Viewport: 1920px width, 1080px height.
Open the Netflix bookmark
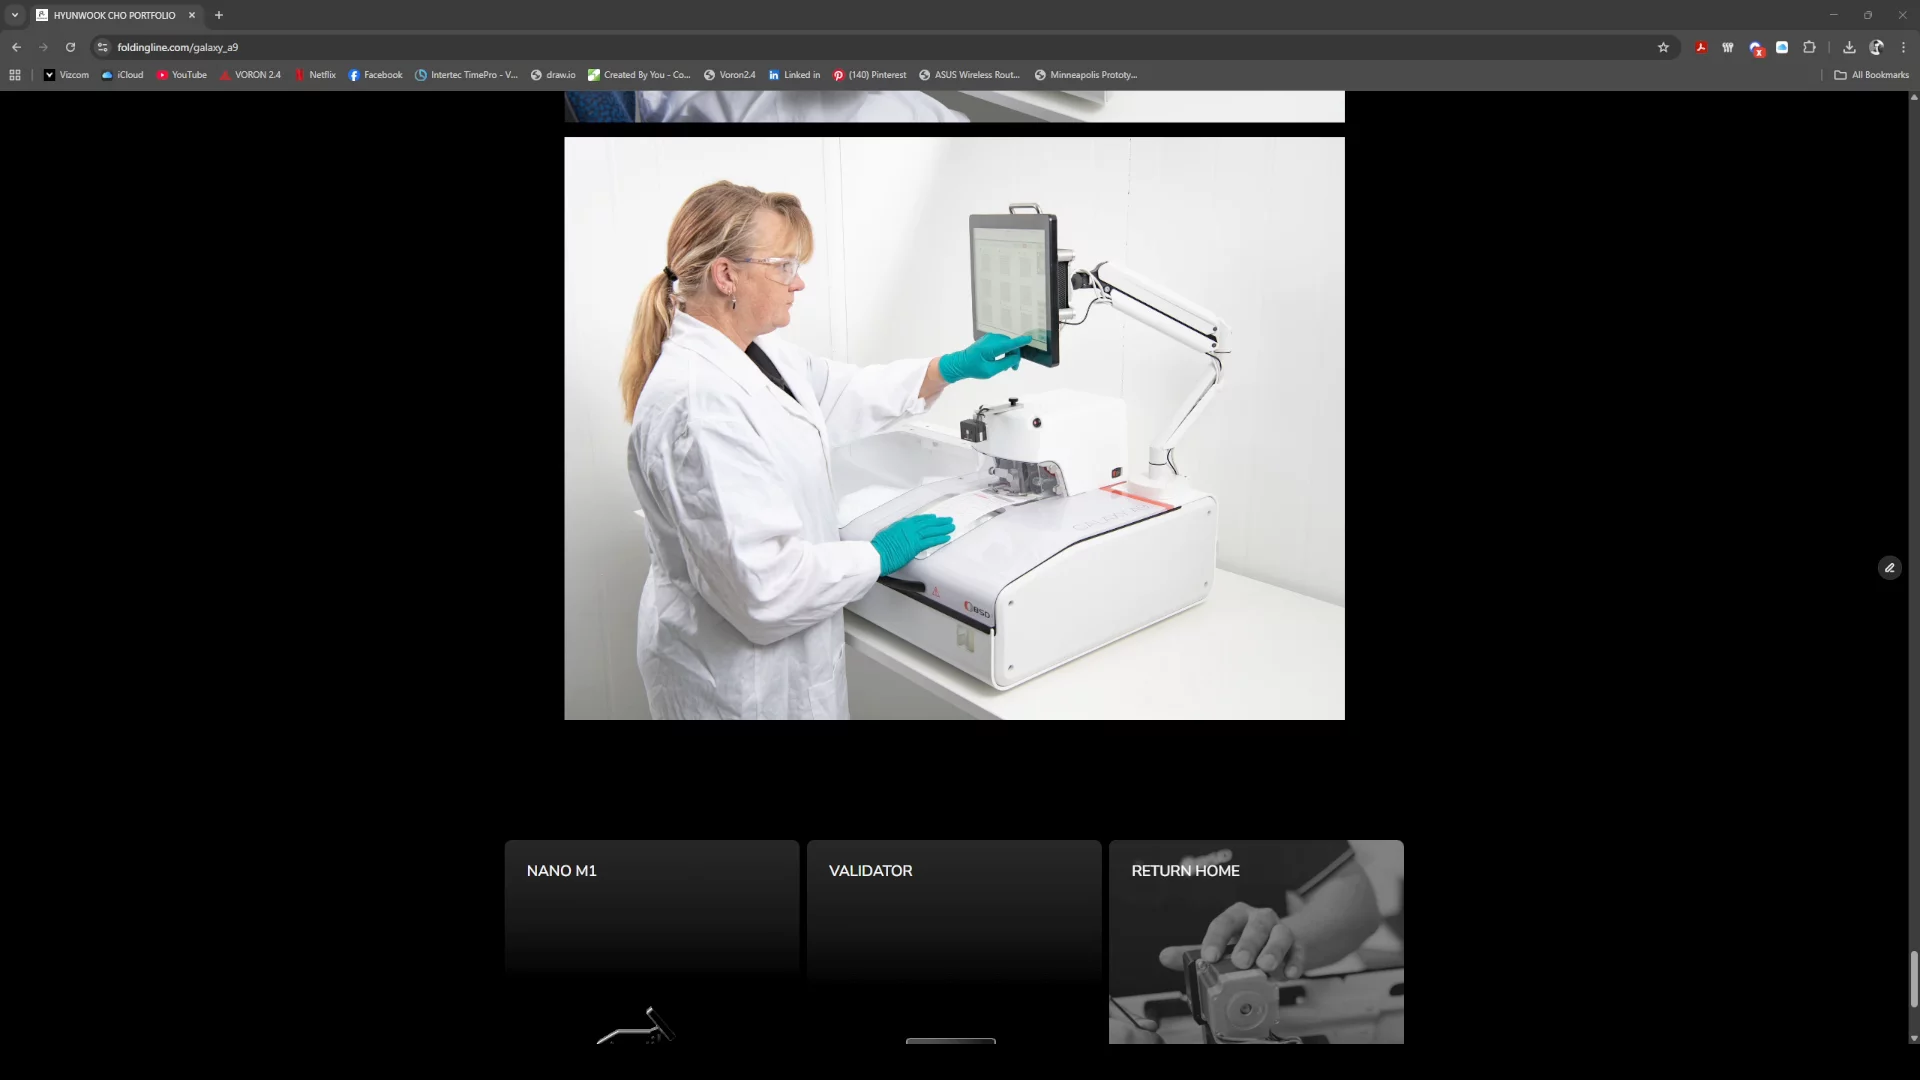315,75
